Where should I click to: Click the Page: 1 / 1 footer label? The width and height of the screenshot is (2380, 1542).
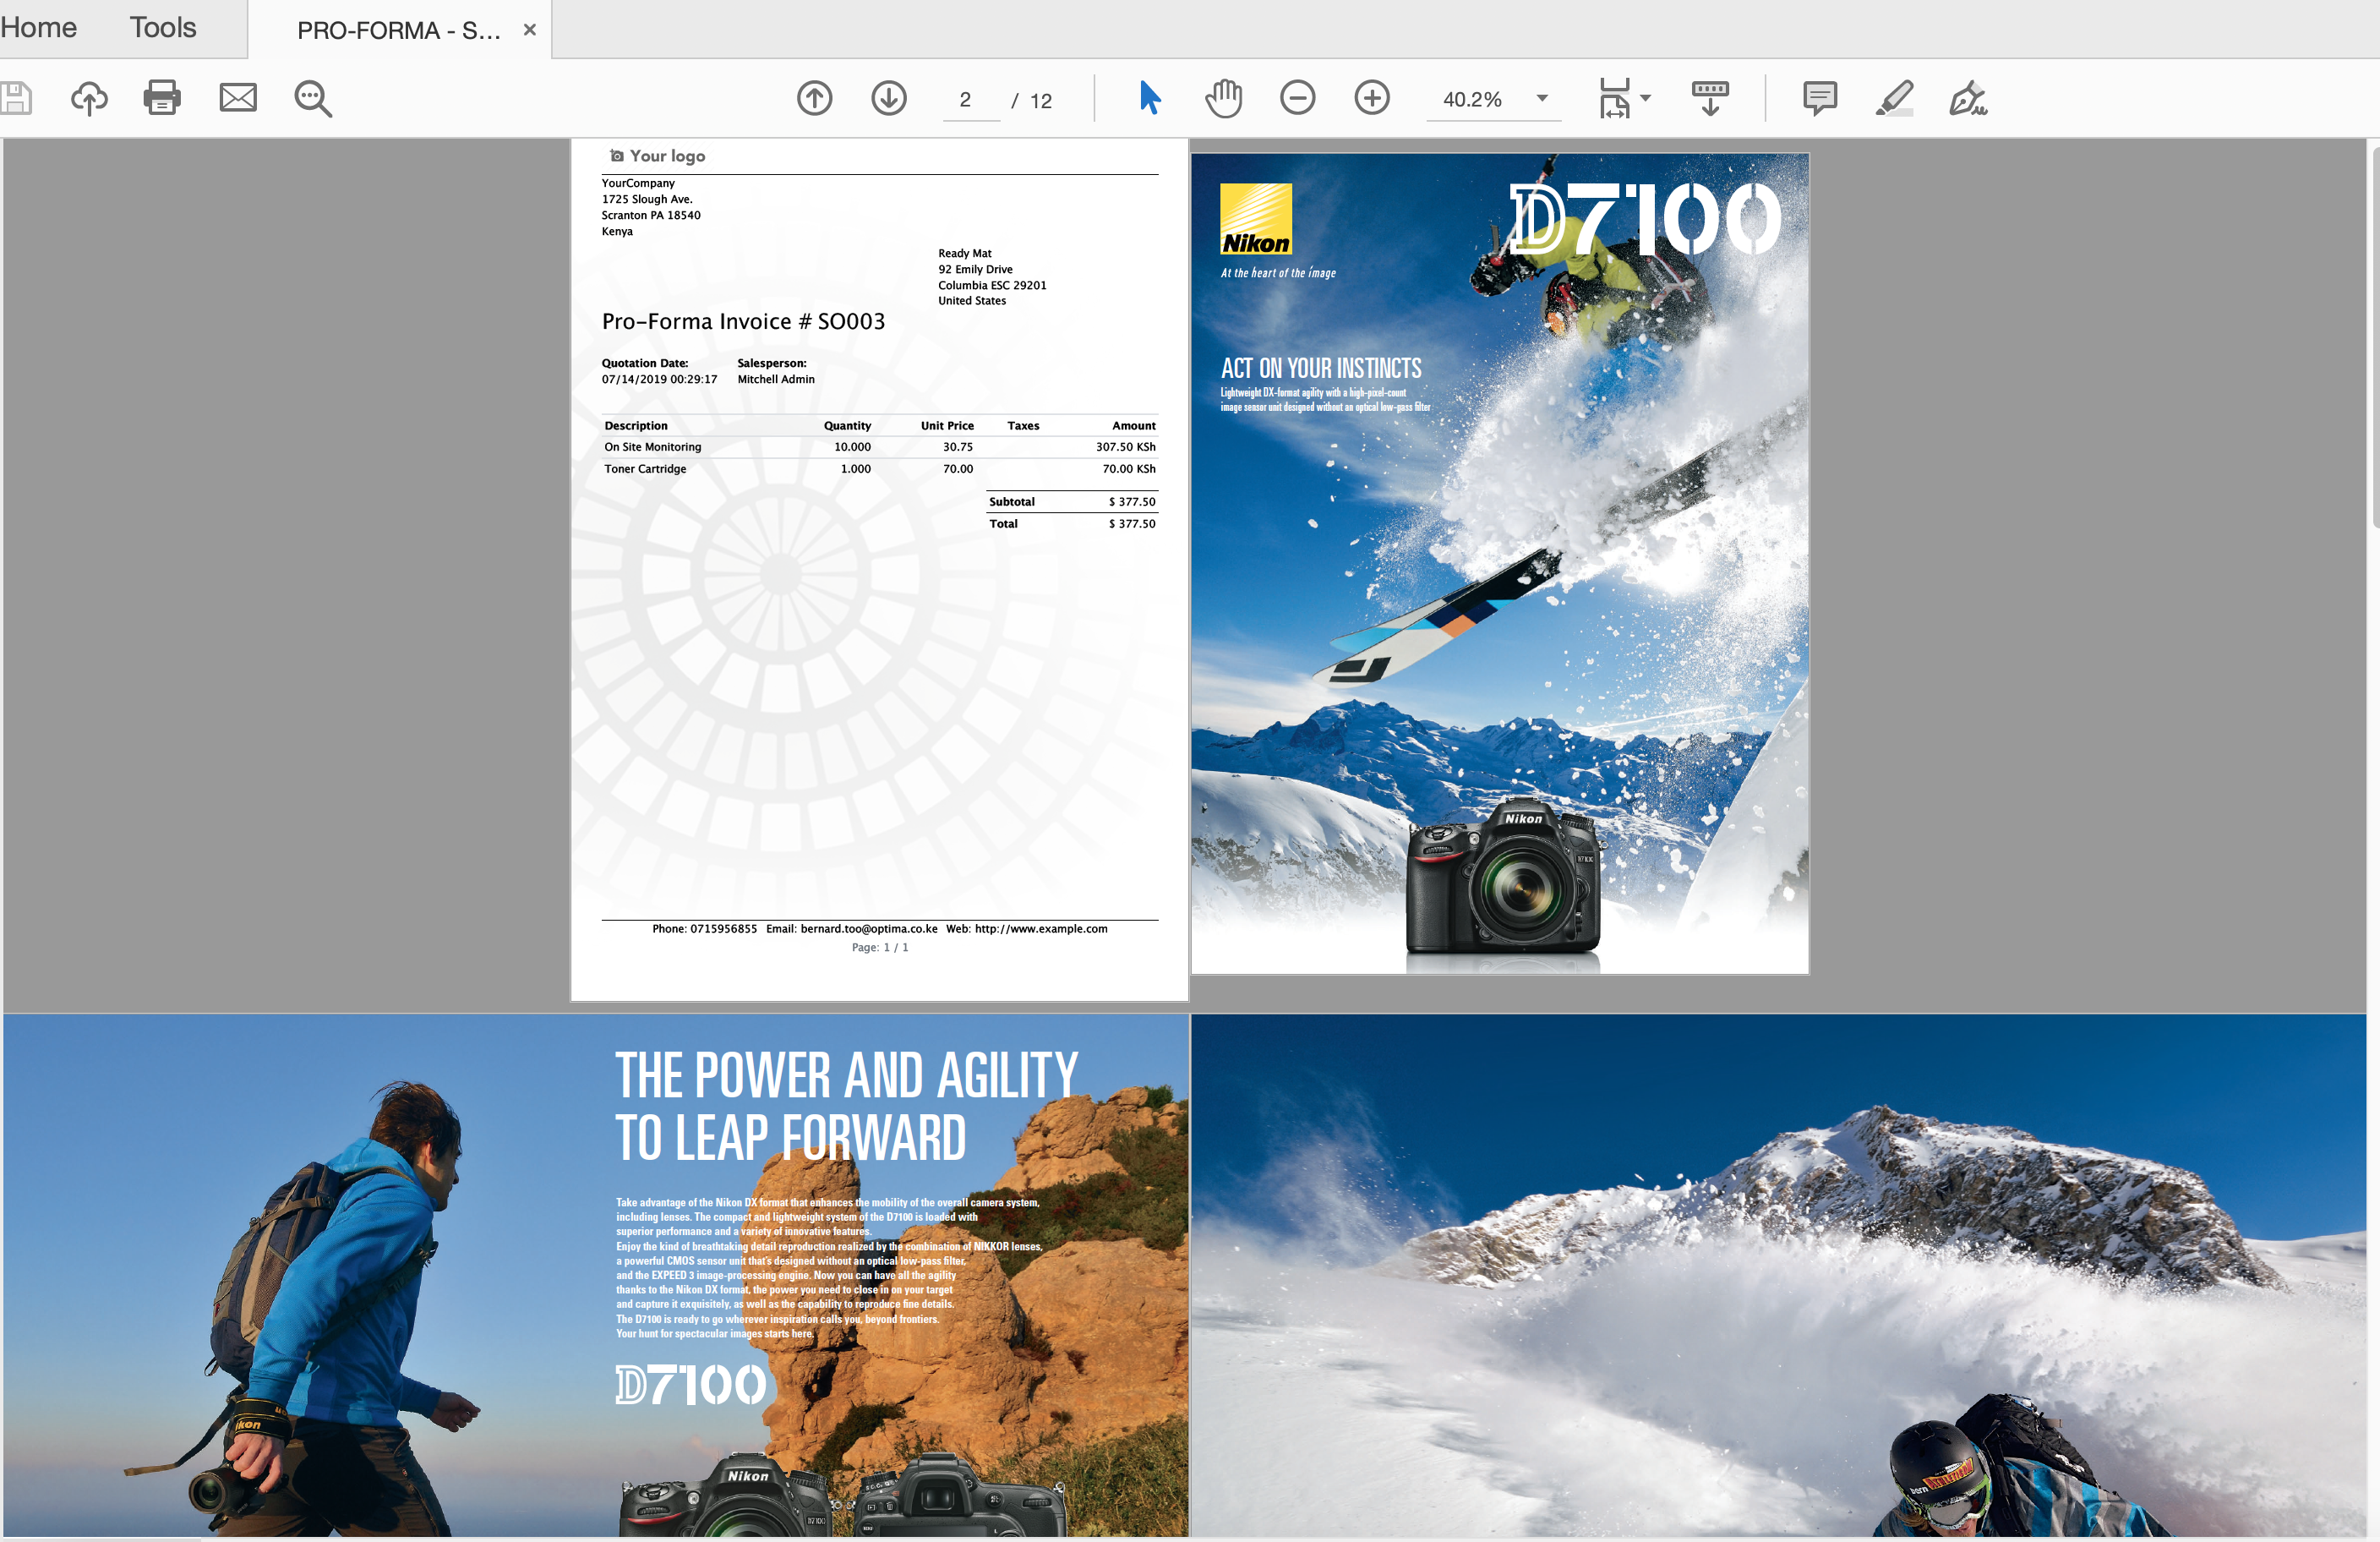[x=880, y=948]
